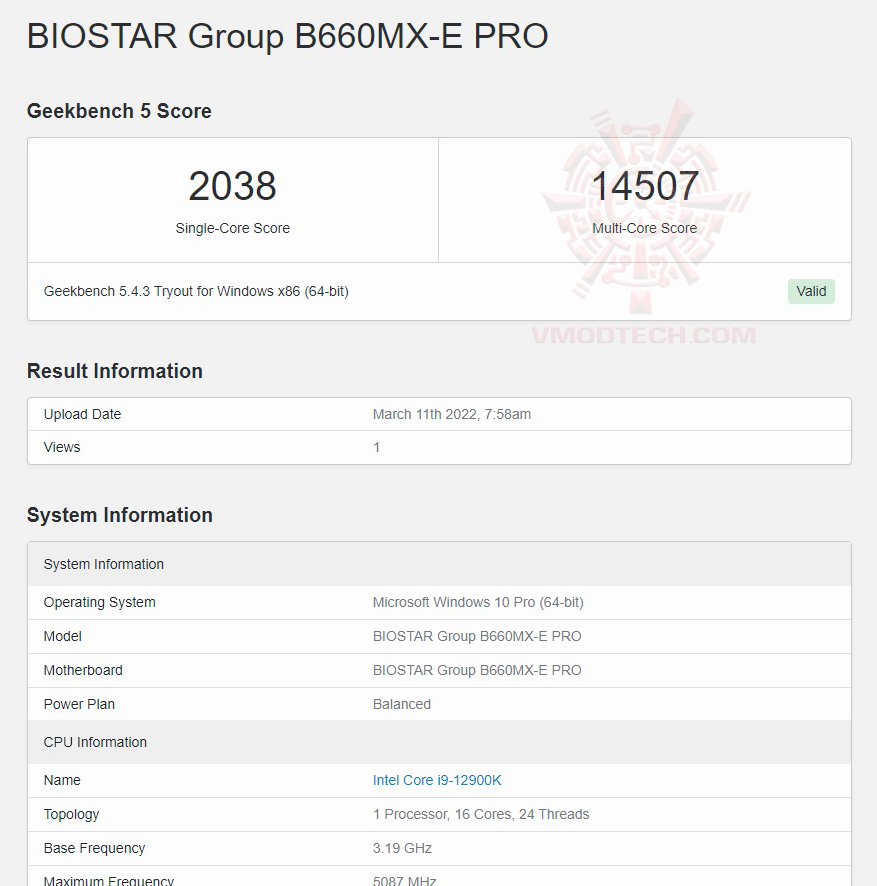Click the Balanced power plan value

402,704
